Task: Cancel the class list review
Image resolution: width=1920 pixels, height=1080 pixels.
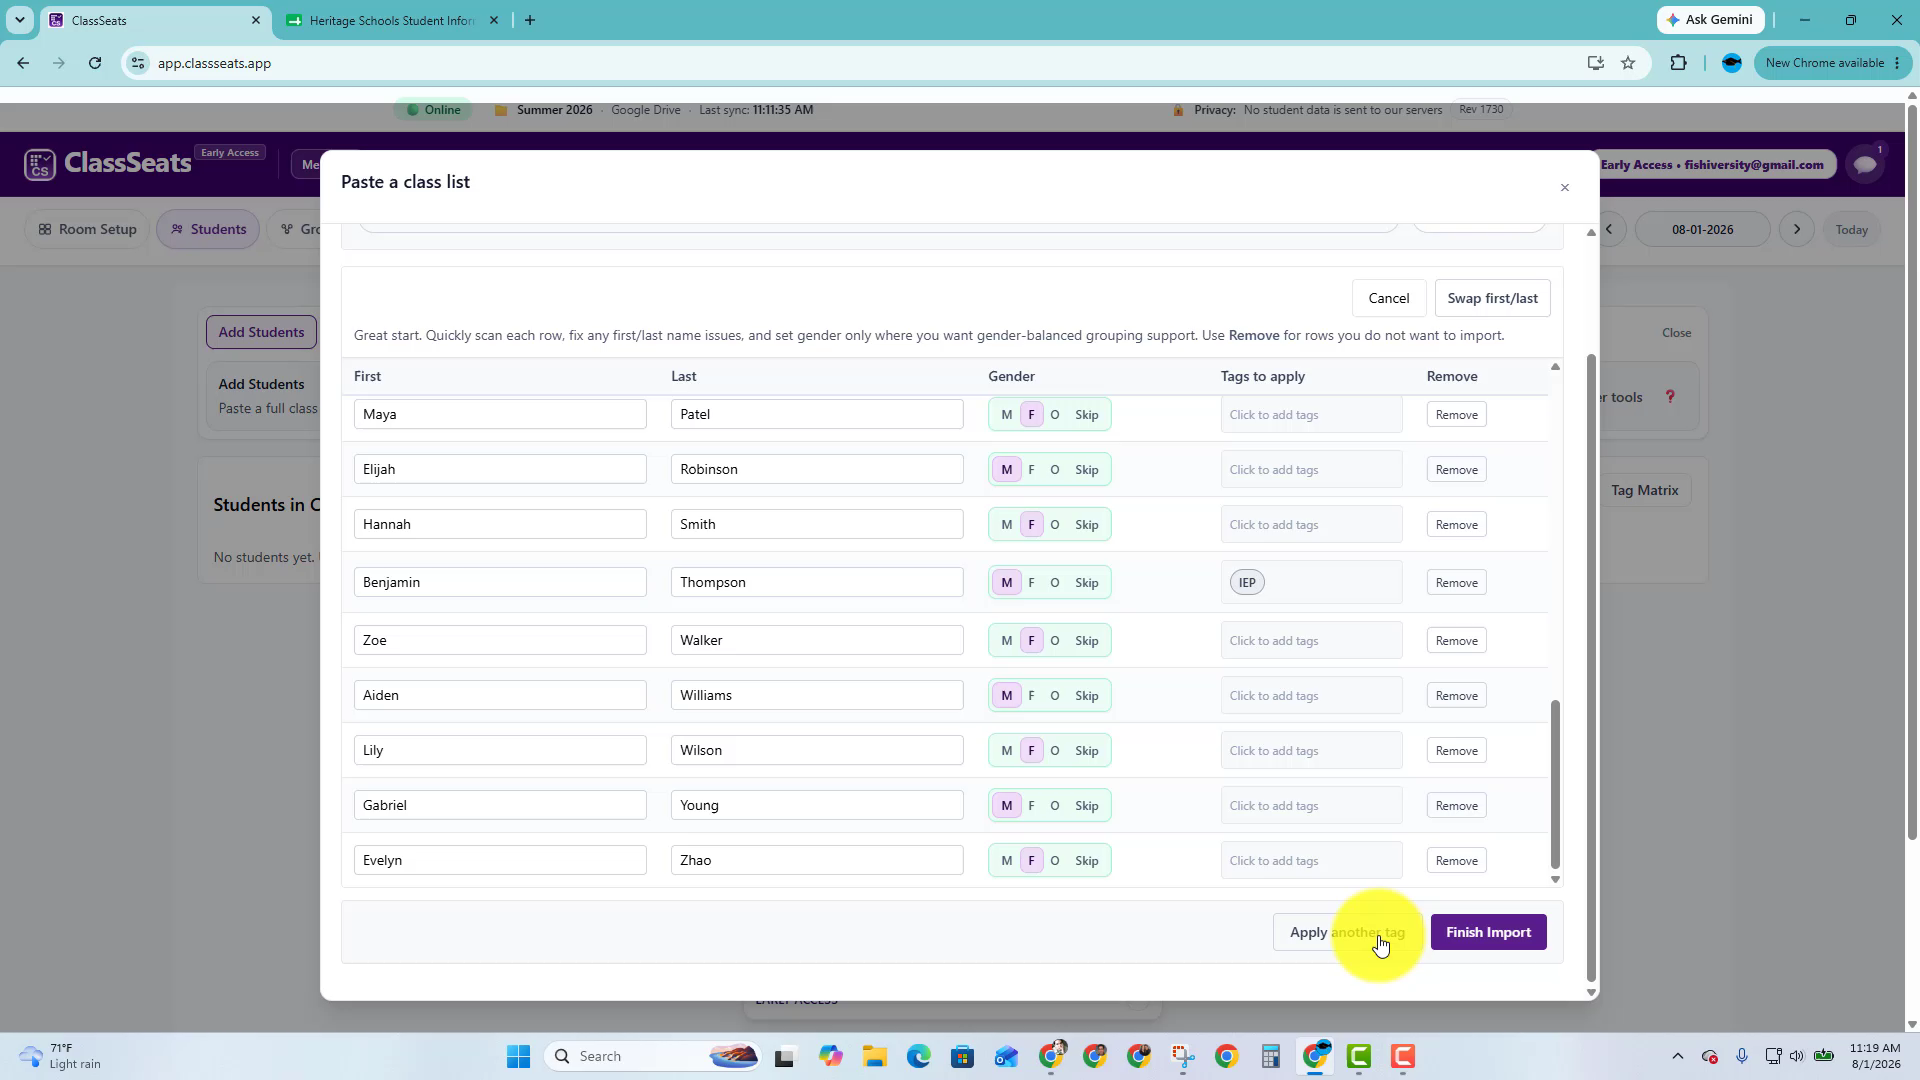Action: pos(1388,298)
